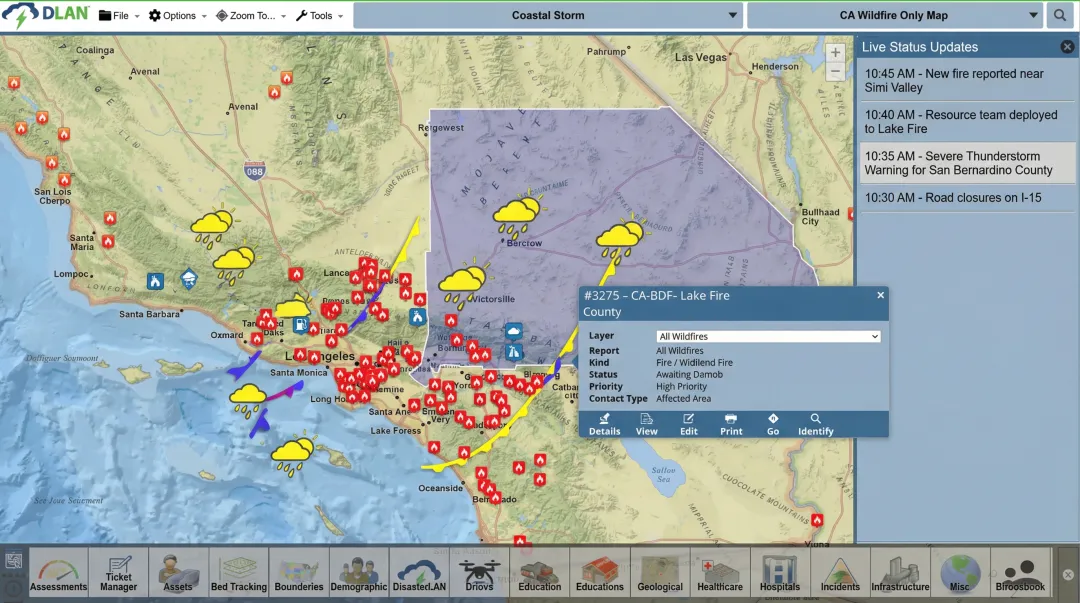The image size is (1080, 603).
Task: Open the Incidents layer category
Action: pyautogui.click(x=840, y=573)
